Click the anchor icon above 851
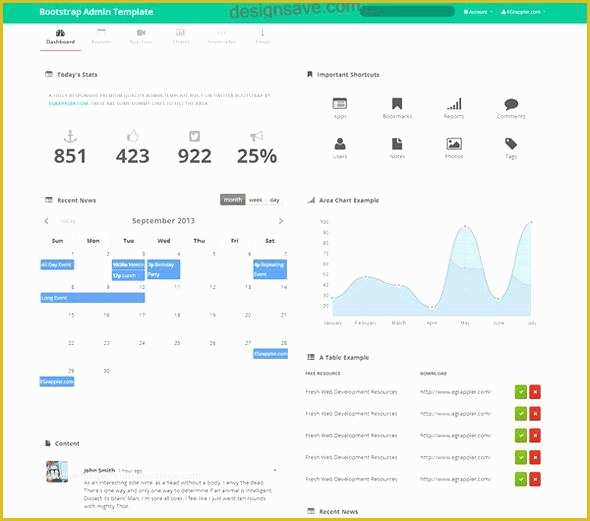590x521 pixels. click(x=70, y=136)
